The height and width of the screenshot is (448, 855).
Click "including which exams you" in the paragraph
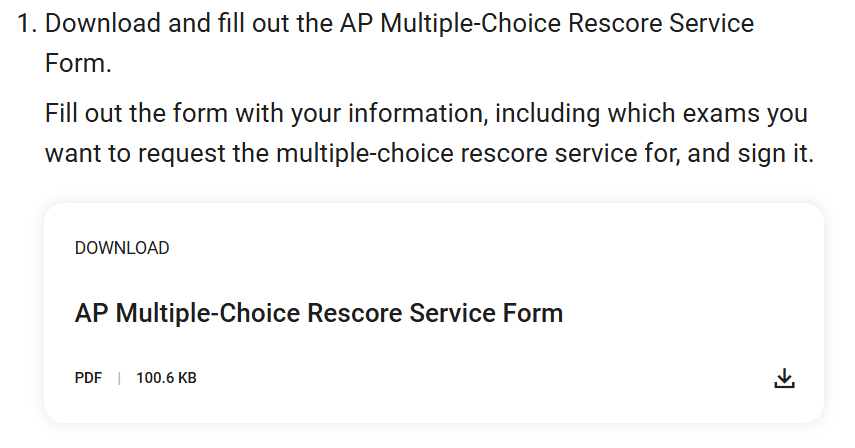(x=651, y=113)
